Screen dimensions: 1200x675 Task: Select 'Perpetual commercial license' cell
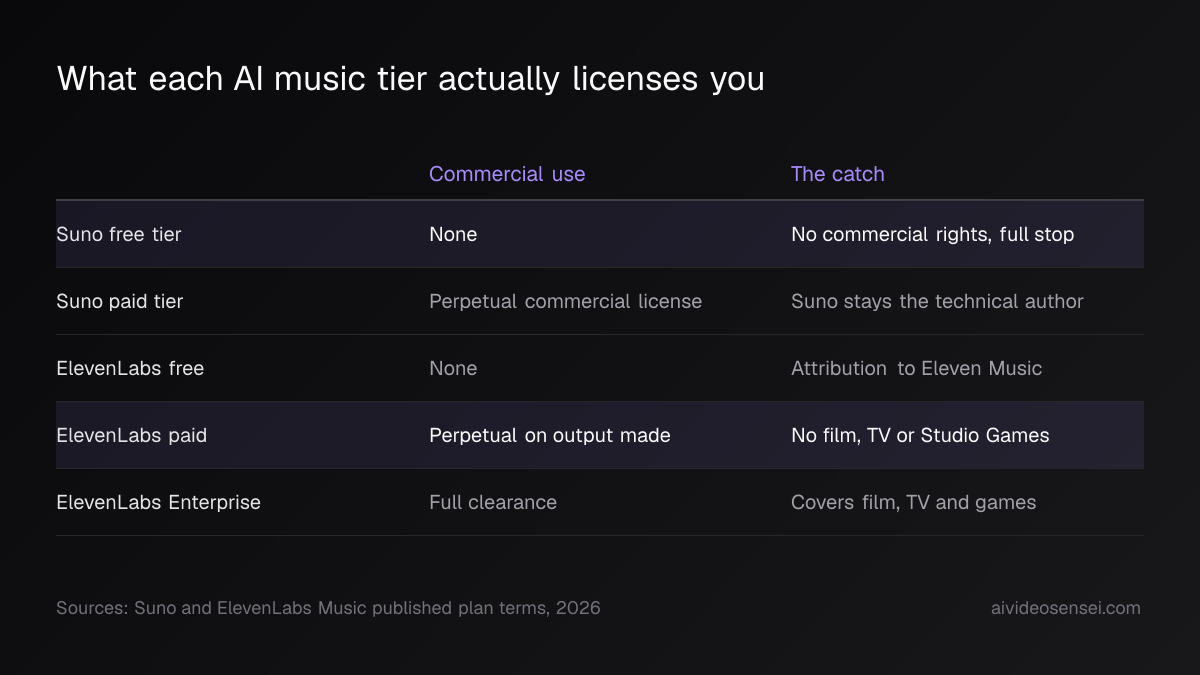566,301
